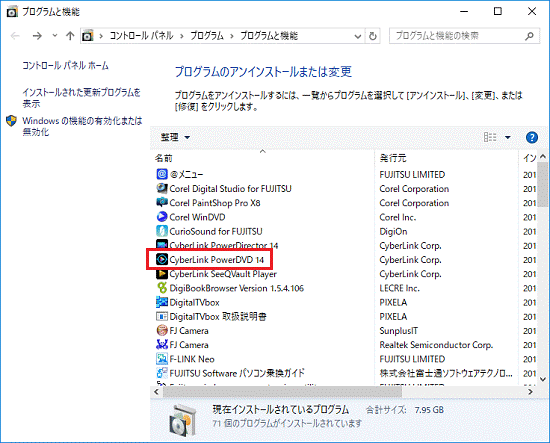The height and width of the screenshot is (443, 550).
Task: Click the DigitalTVbox program icon
Action: click(162, 302)
